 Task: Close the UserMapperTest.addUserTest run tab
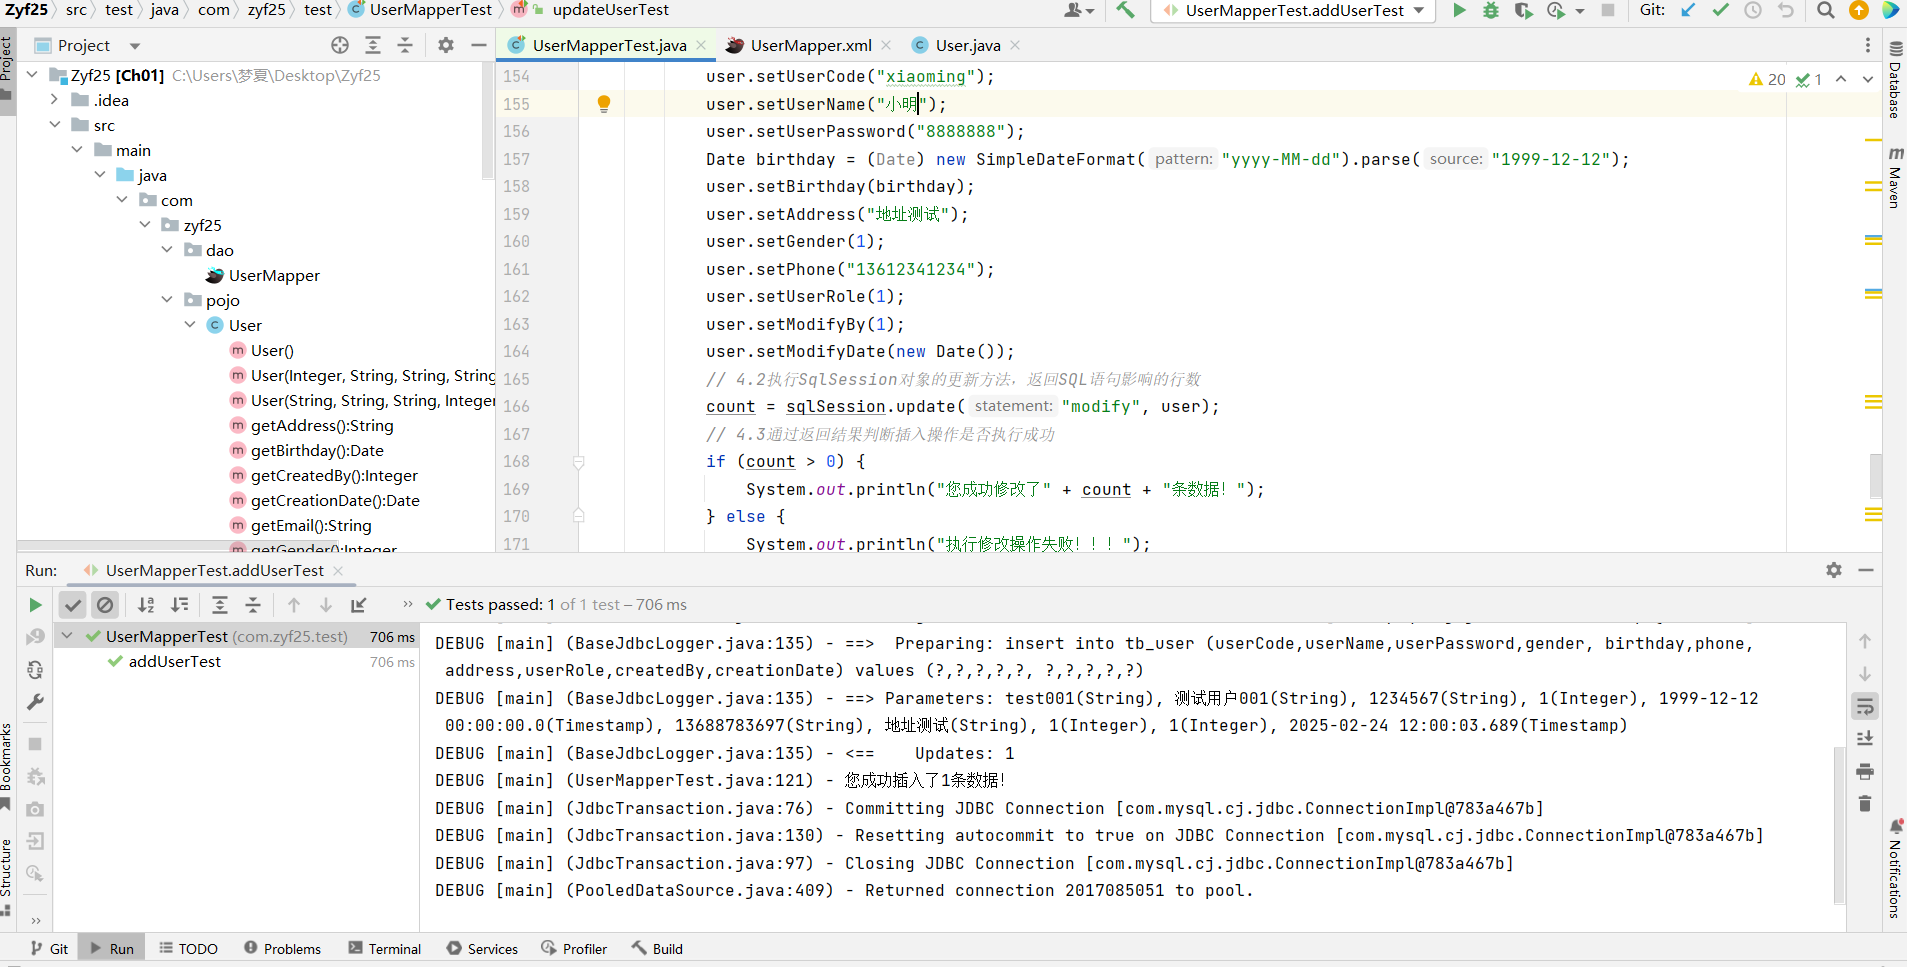[338, 570]
